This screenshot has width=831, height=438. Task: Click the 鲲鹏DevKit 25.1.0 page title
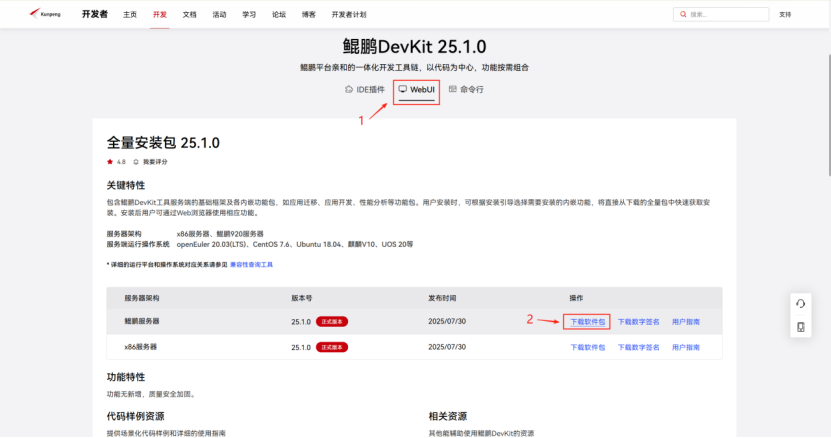414,47
